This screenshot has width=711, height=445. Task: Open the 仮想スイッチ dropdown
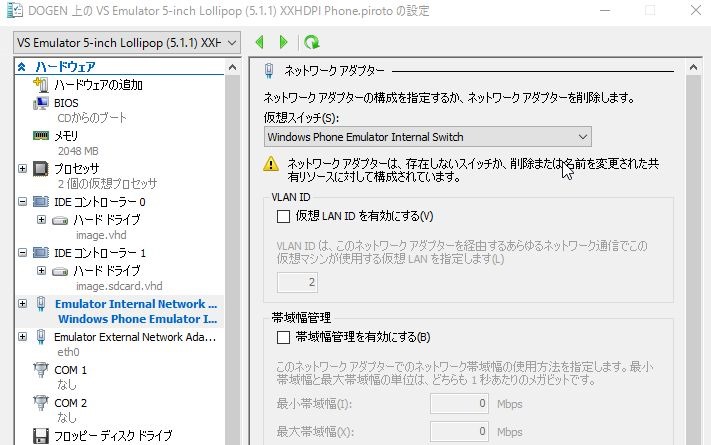[428, 136]
